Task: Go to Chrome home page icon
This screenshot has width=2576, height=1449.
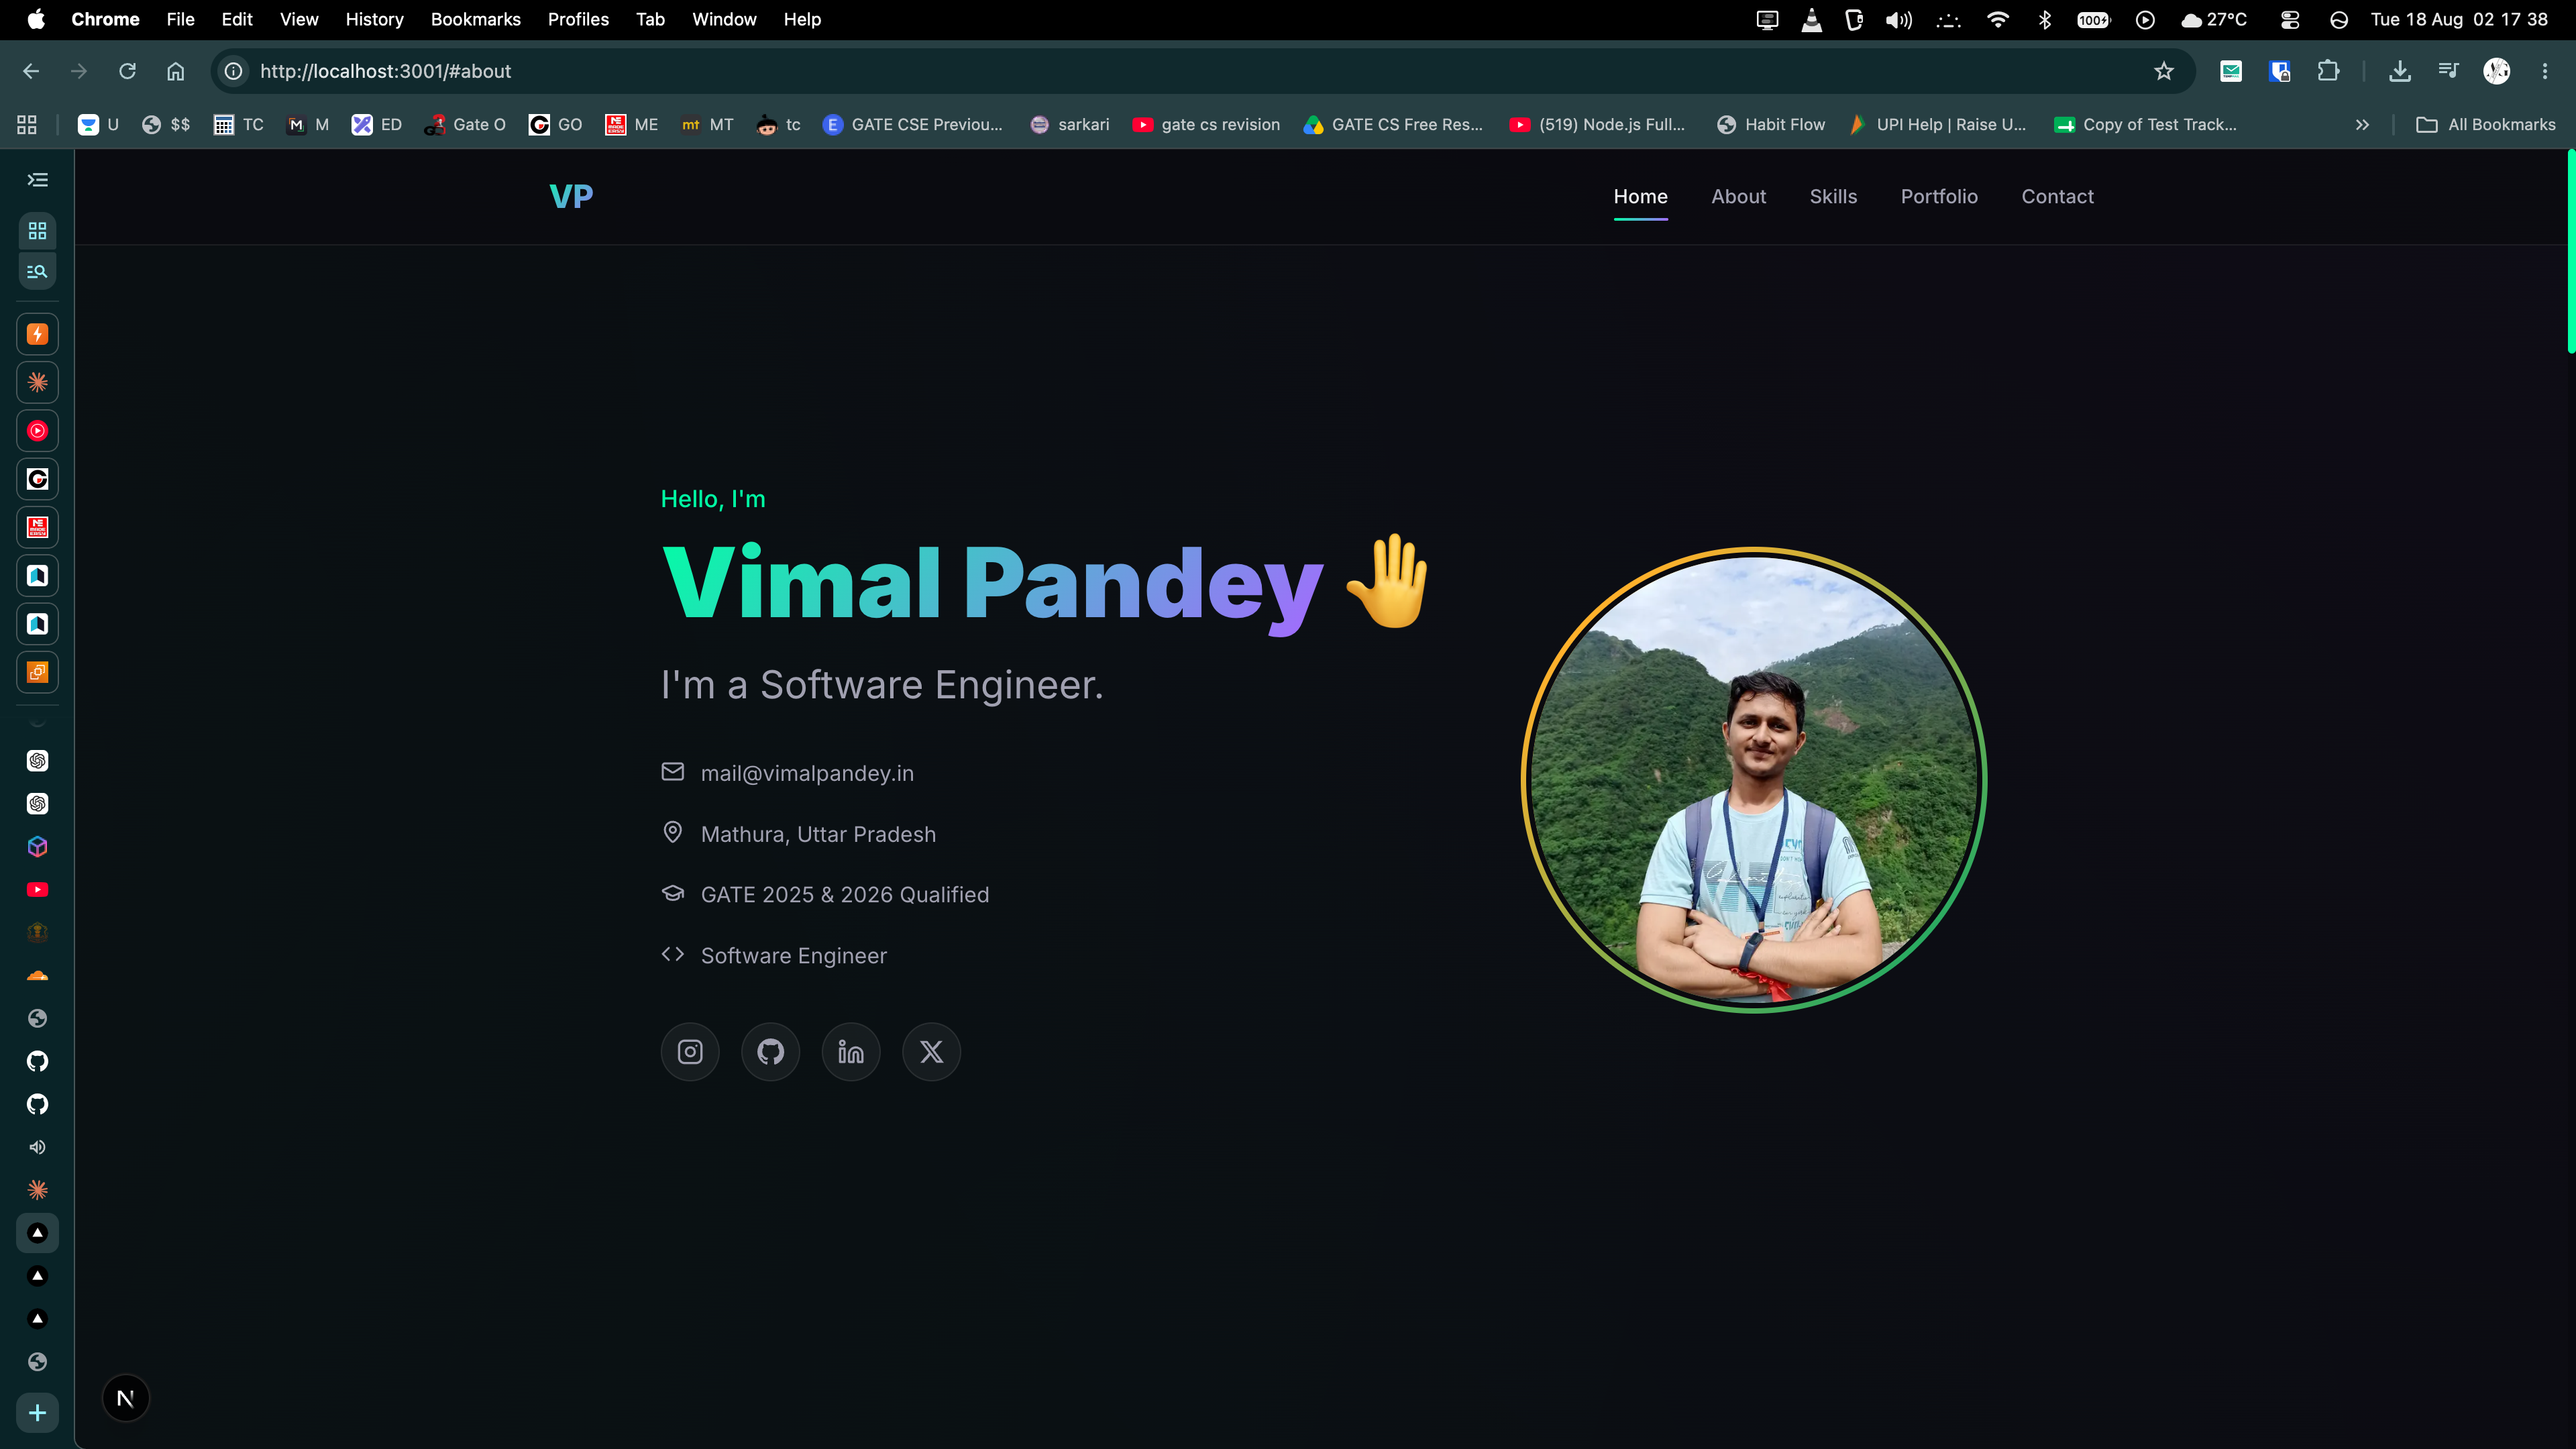Action: click(176, 71)
